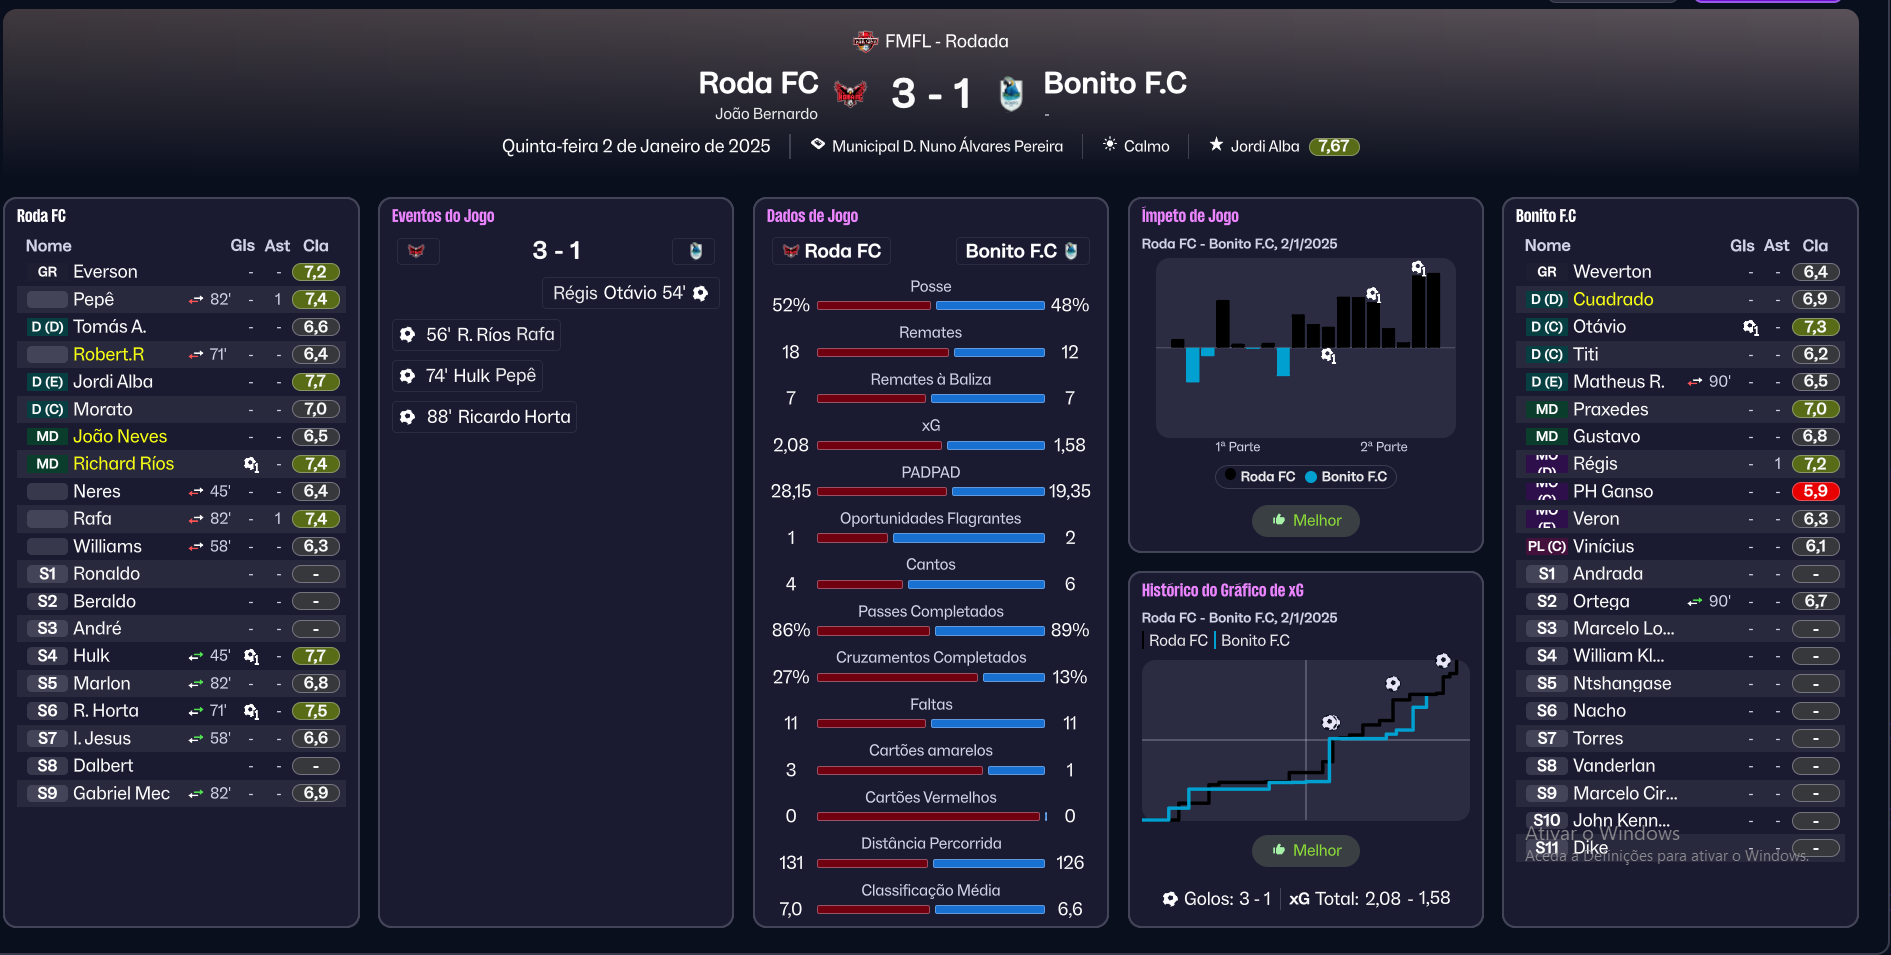Click the 88' Ricardo Horta goal event

pyautogui.click(x=486, y=417)
